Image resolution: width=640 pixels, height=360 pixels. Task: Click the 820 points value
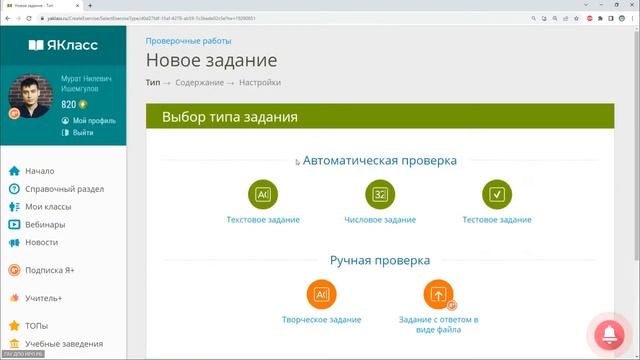coord(69,104)
